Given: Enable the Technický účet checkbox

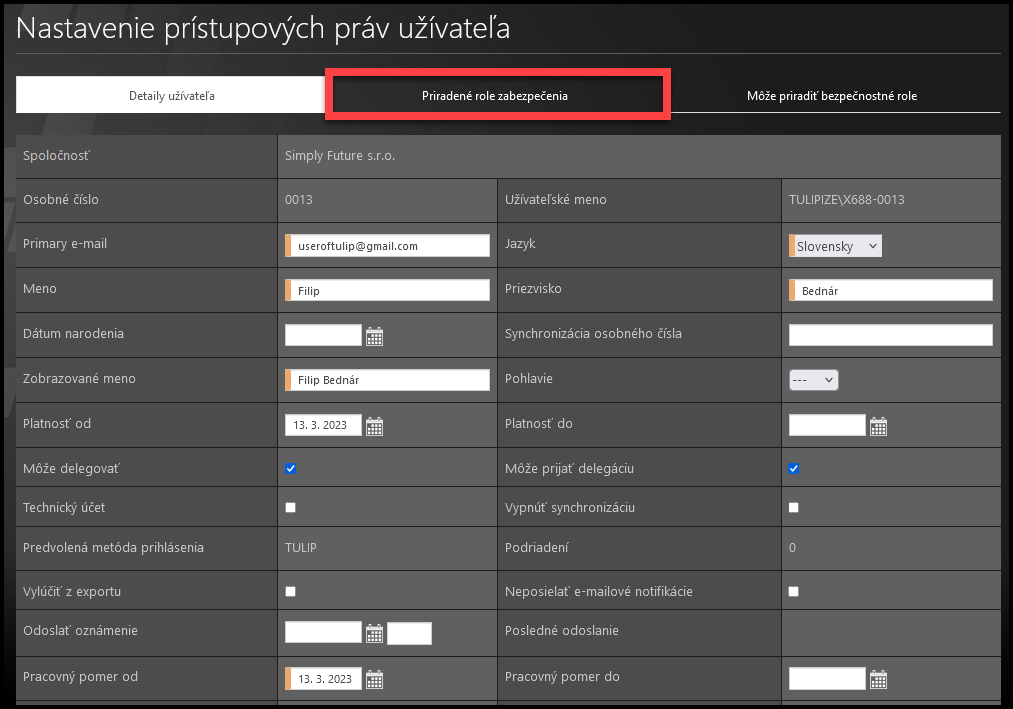Looking at the screenshot, I should coord(291,508).
